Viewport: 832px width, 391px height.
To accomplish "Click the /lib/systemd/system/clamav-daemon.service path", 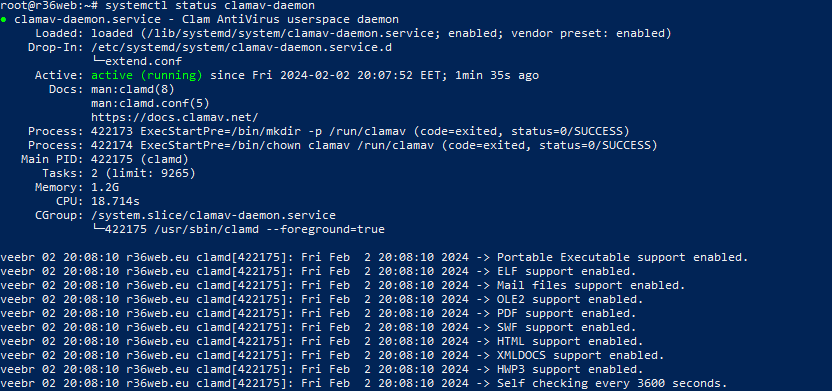I will click(x=269, y=33).
